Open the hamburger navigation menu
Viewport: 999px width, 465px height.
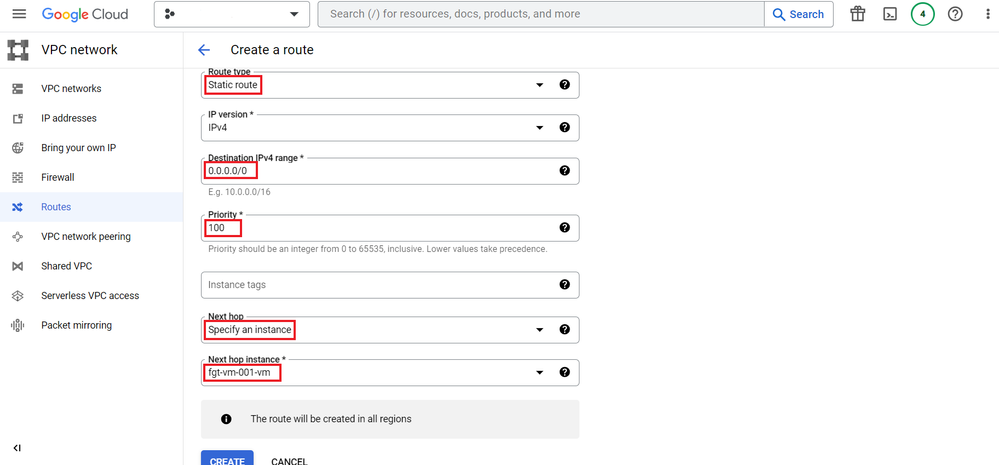pos(19,14)
